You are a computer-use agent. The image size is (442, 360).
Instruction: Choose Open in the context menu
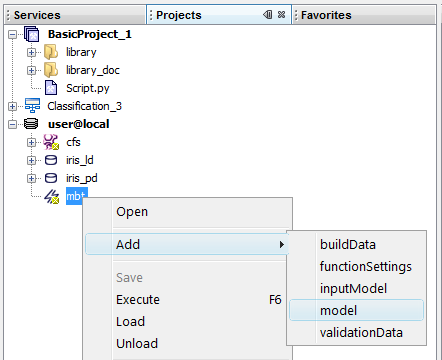tap(187, 212)
